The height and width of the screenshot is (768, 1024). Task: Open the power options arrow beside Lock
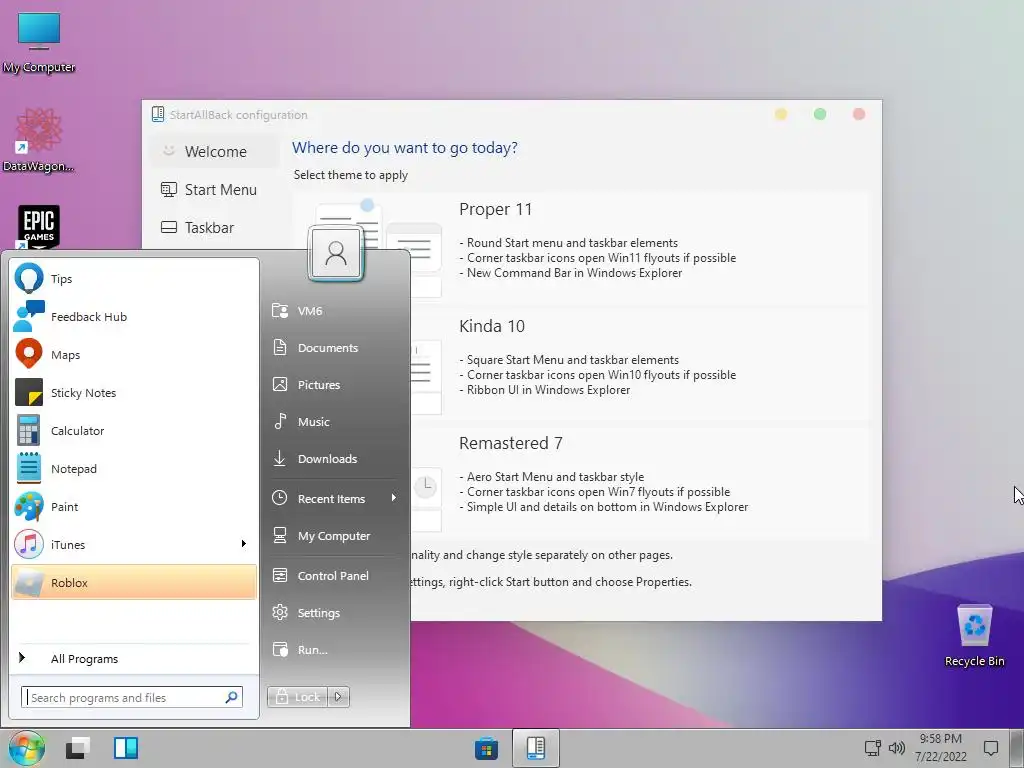338,697
